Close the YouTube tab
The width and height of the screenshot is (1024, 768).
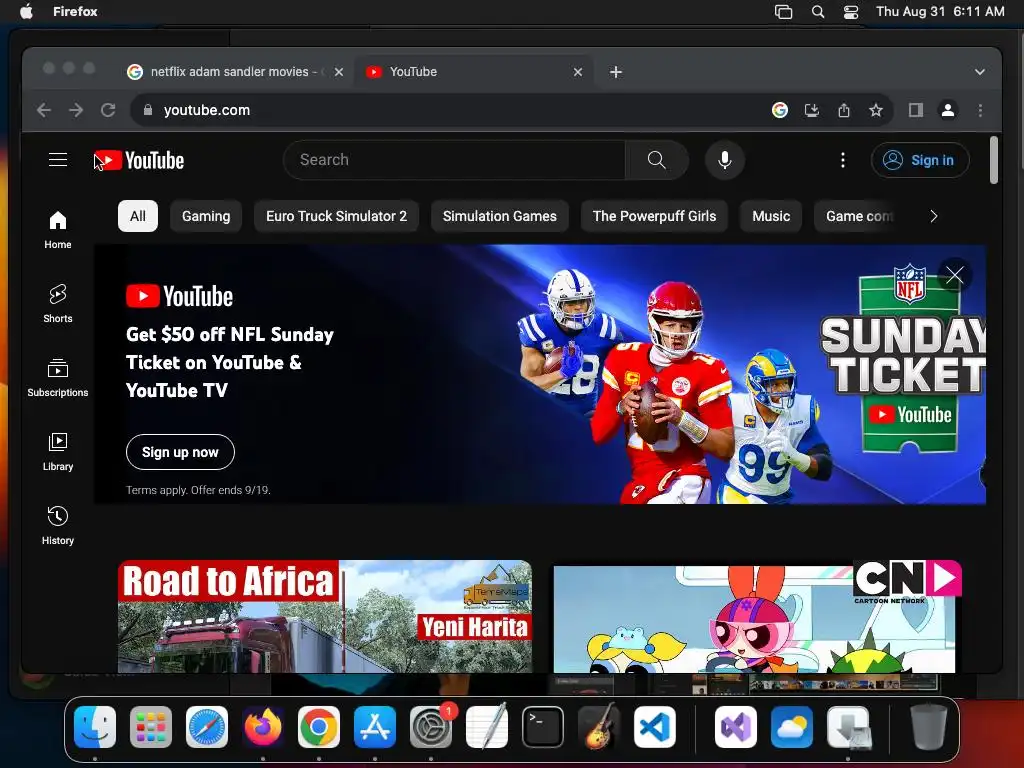click(578, 72)
